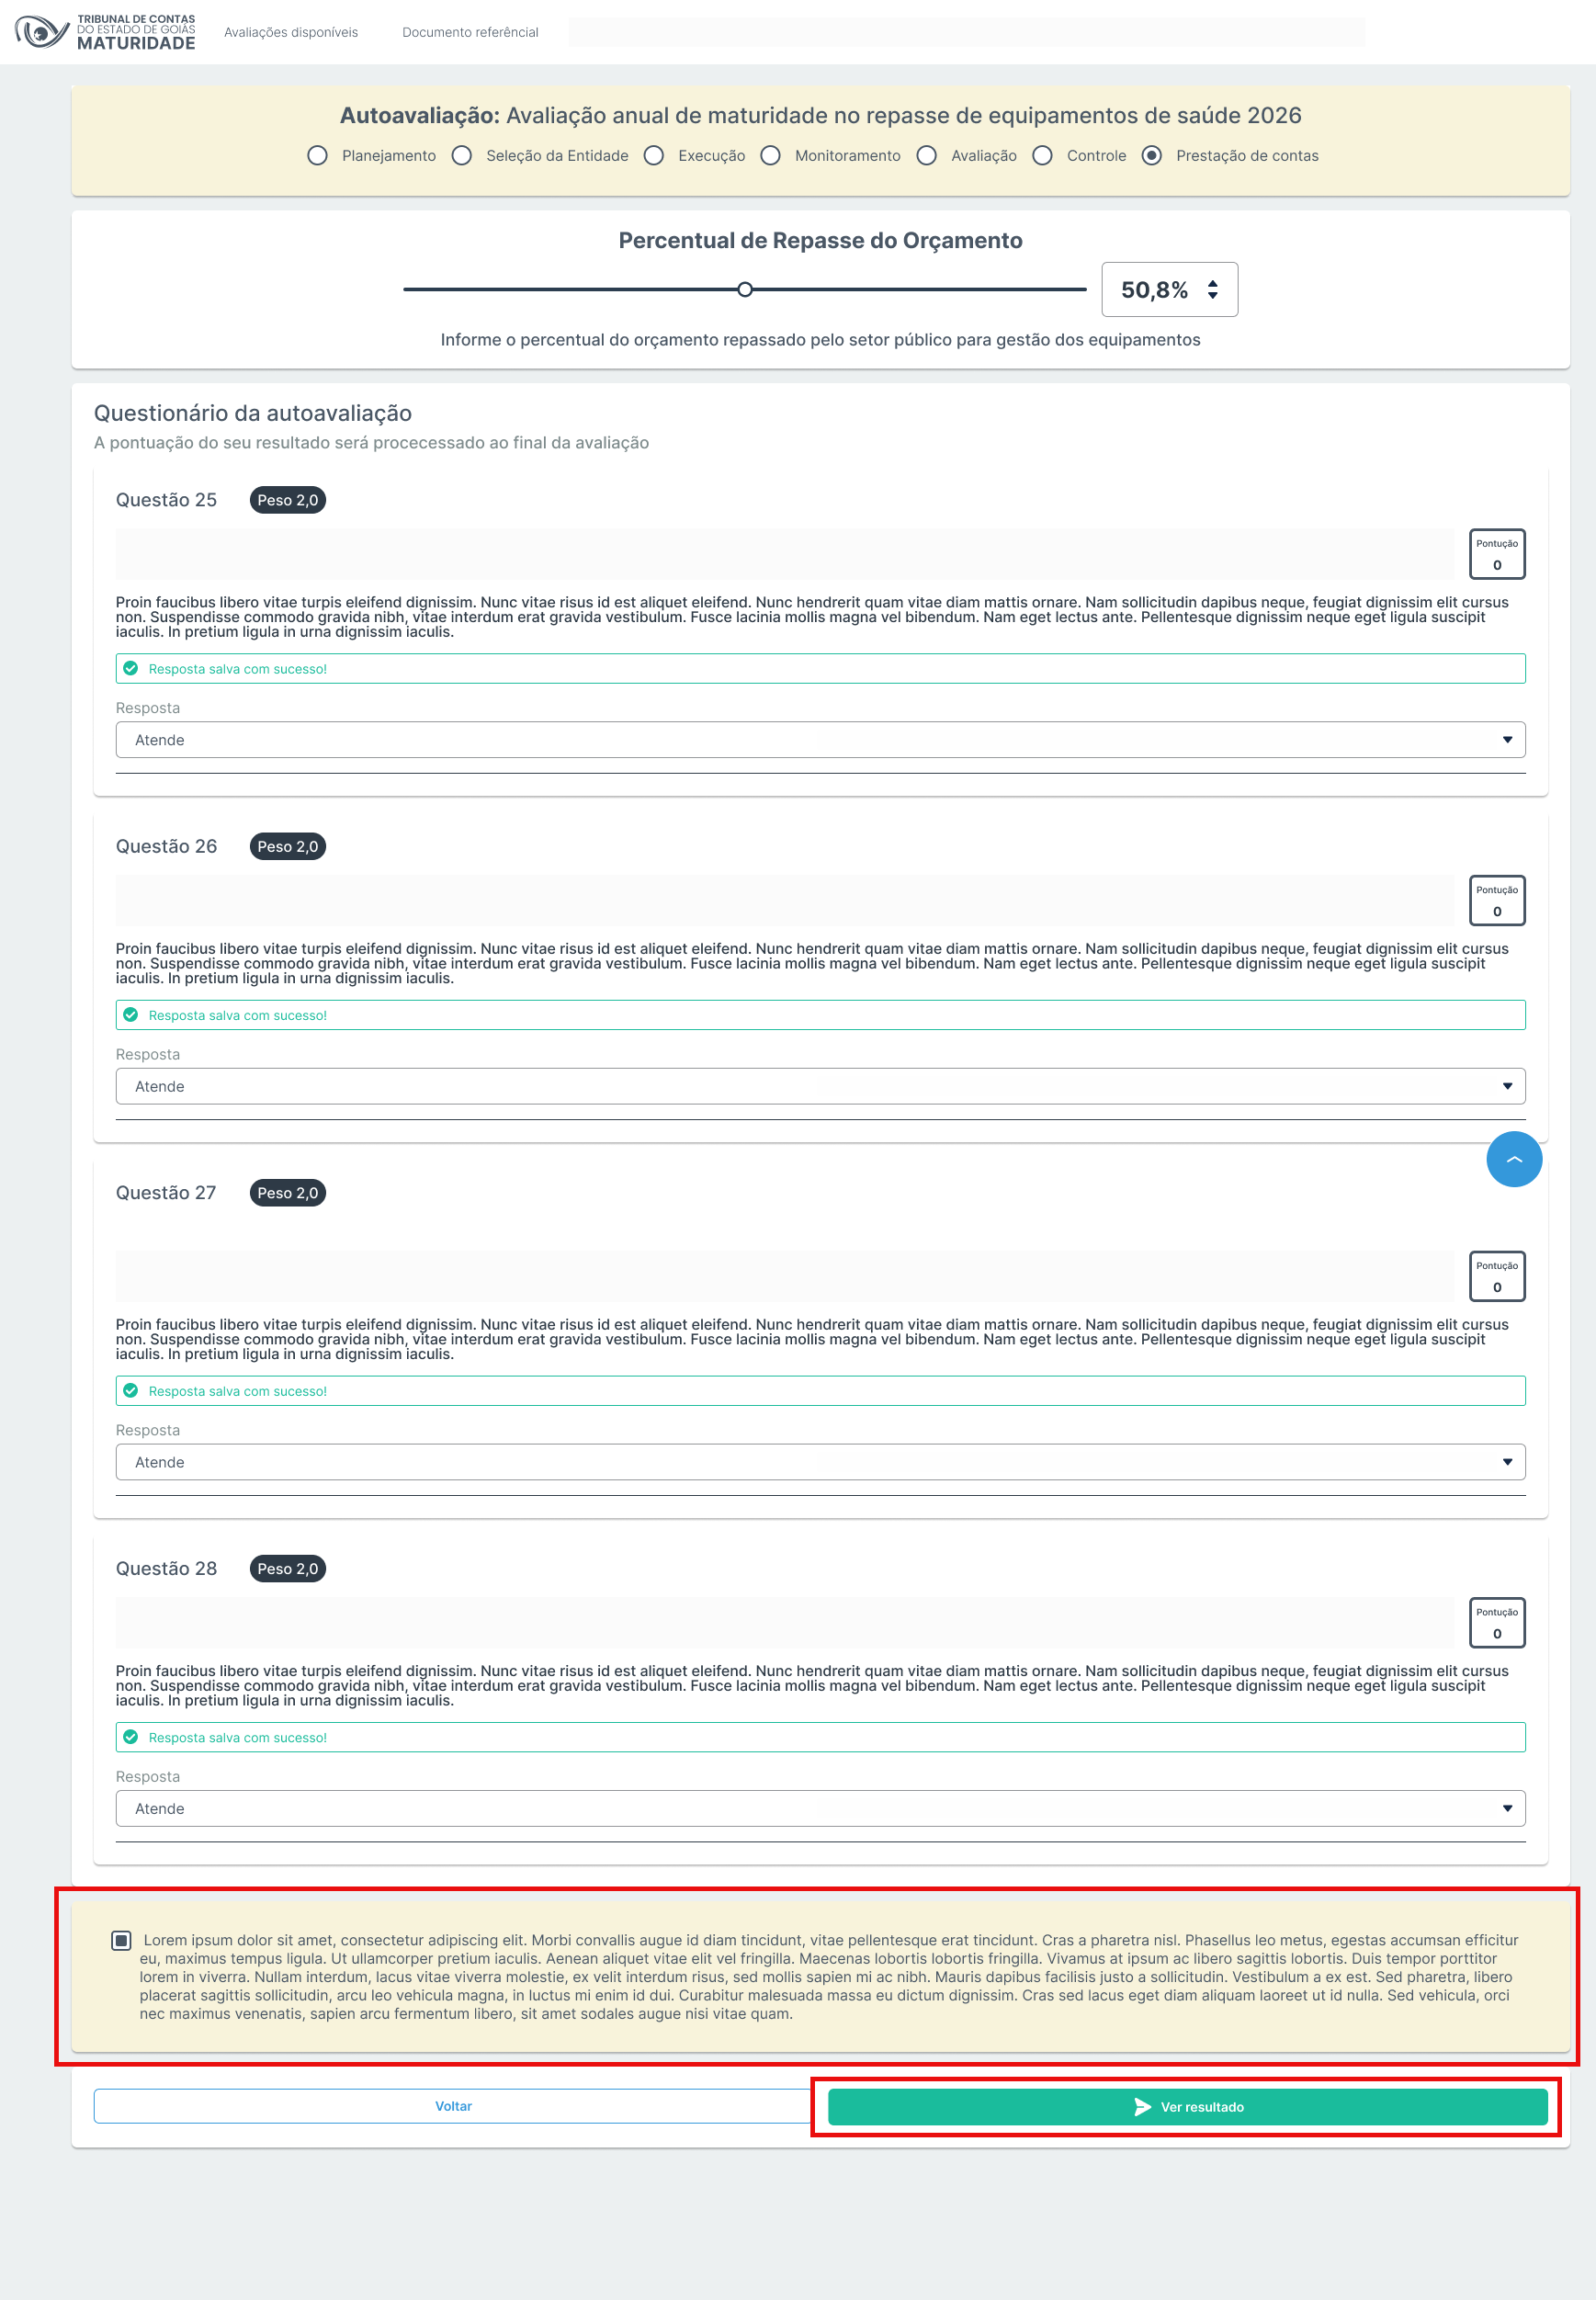Click the Voltar button

(453, 2106)
